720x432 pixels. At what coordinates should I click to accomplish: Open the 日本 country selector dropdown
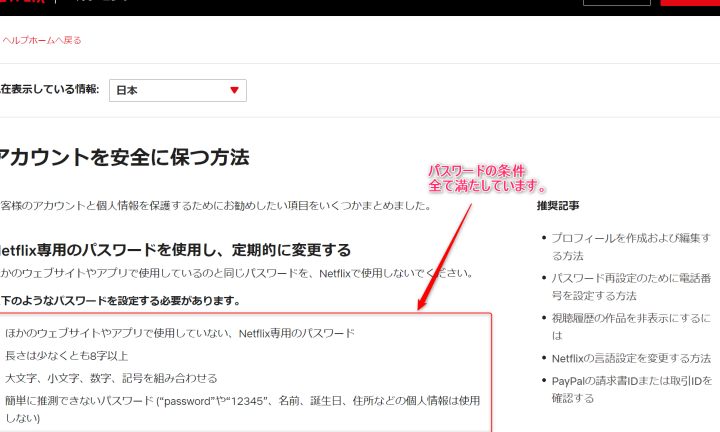(177, 90)
